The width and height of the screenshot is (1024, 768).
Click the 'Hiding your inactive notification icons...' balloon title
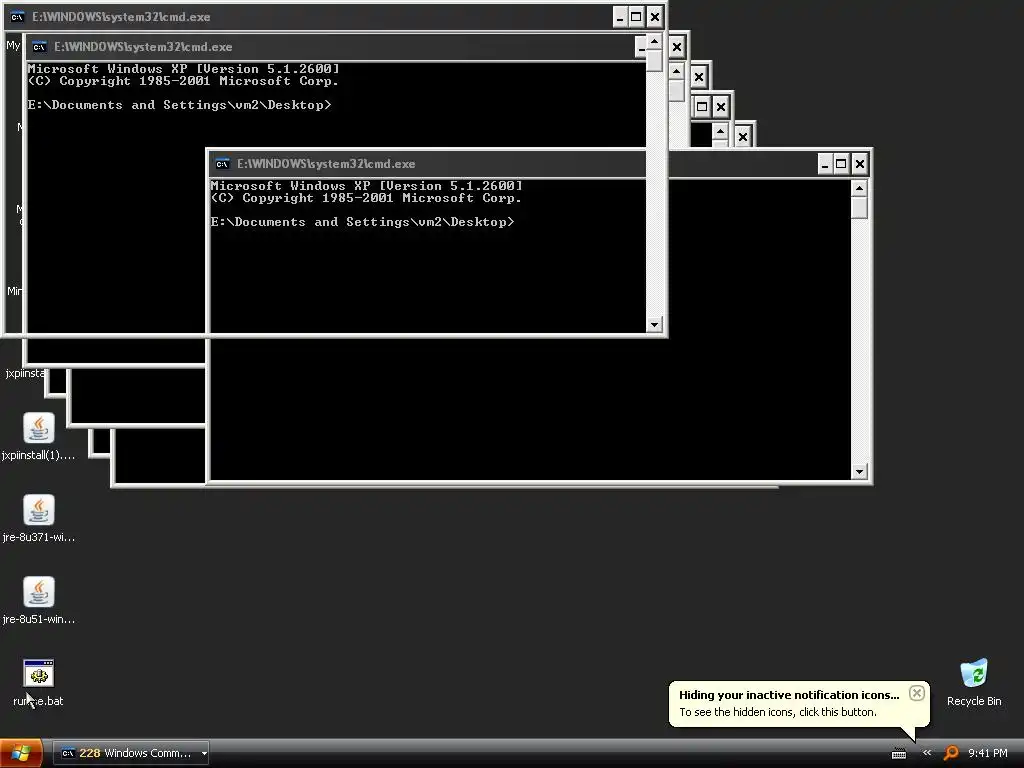pos(789,695)
